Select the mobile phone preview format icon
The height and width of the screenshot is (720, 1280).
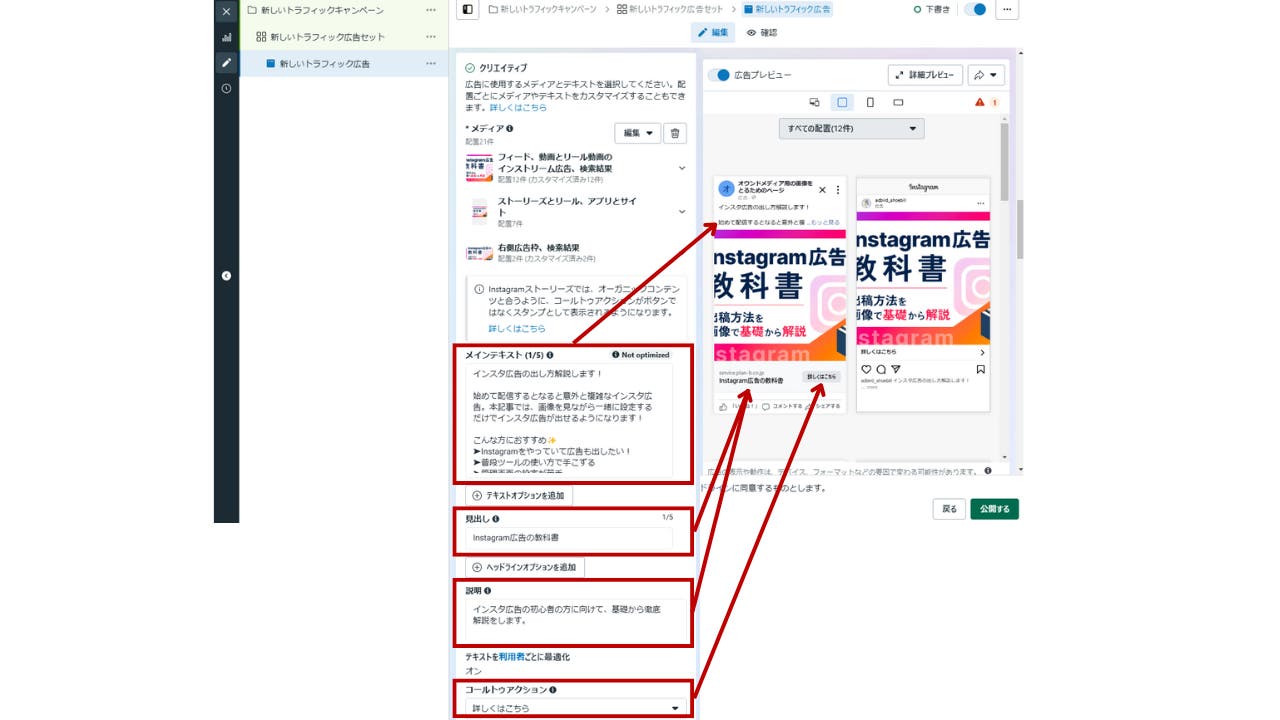pyautogui.click(x=869, y=102)
